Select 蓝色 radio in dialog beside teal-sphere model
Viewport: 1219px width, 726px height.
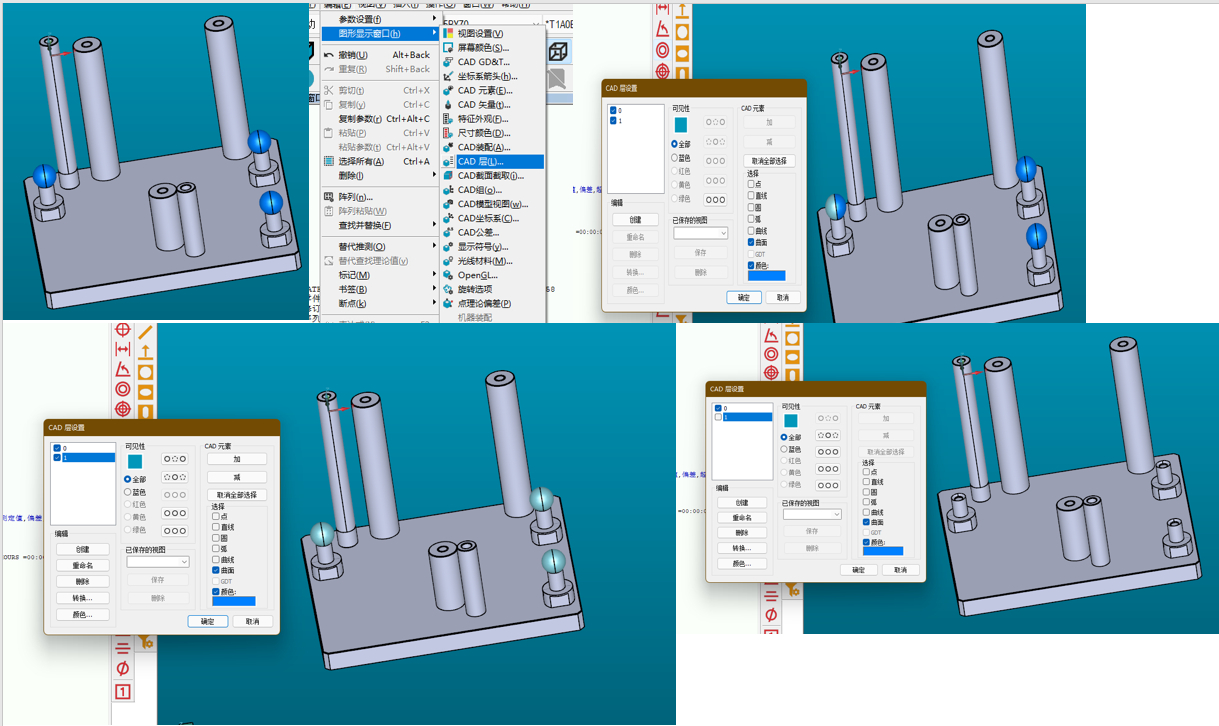[x=129, y=492]
